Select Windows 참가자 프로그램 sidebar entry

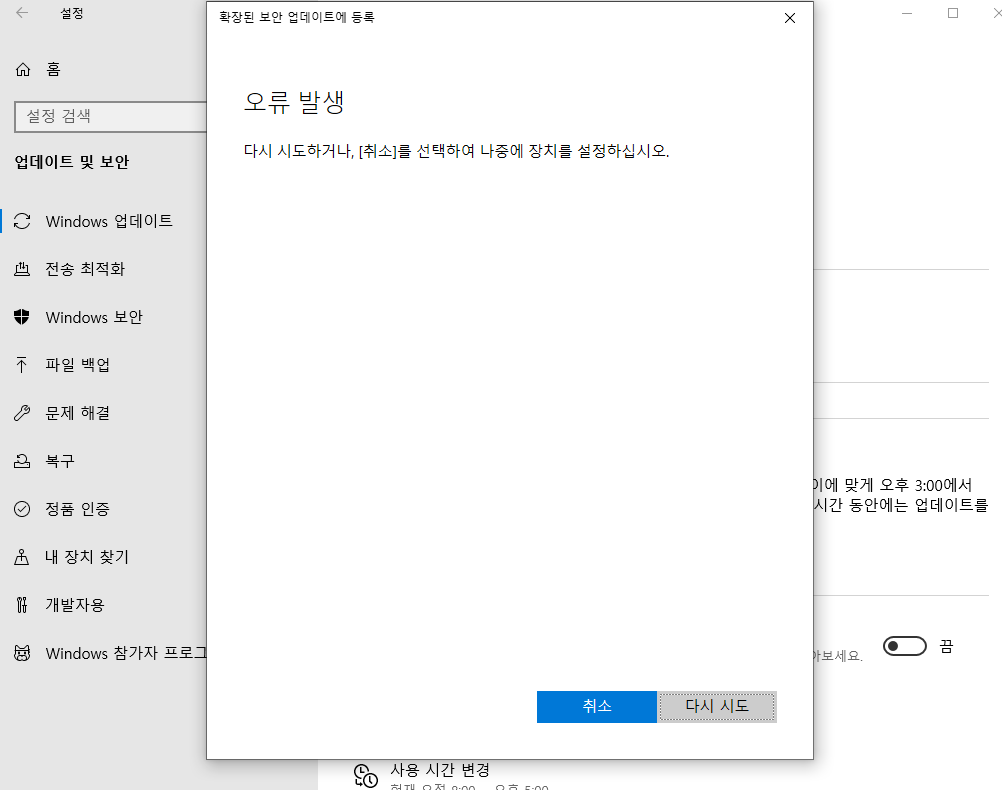click(126, 653)
